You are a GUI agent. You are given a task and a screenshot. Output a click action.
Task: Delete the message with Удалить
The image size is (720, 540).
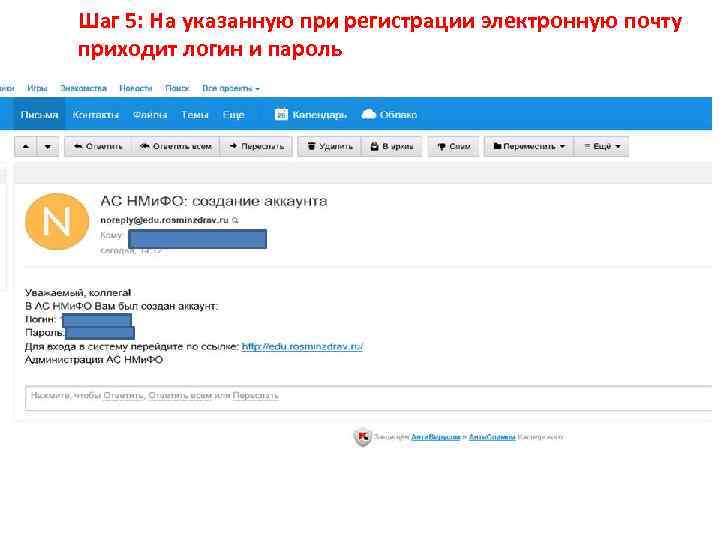[329, 146]
